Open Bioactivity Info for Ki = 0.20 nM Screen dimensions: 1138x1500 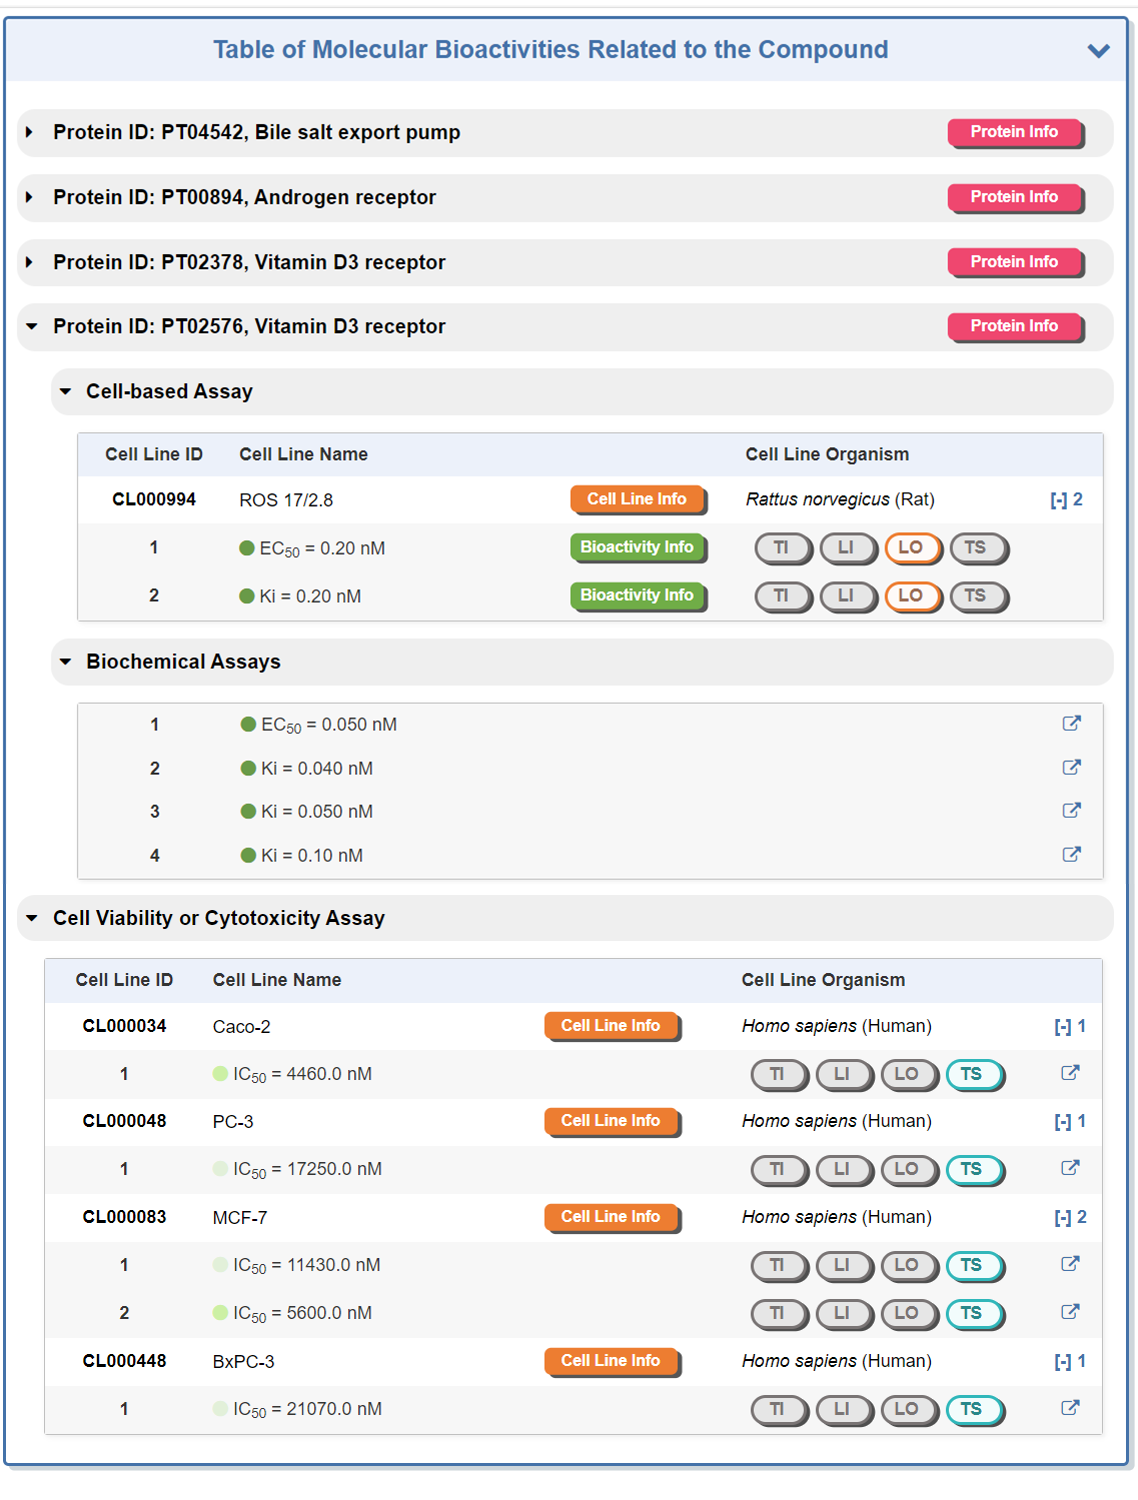pyautogui.click(x=637, y=595)
